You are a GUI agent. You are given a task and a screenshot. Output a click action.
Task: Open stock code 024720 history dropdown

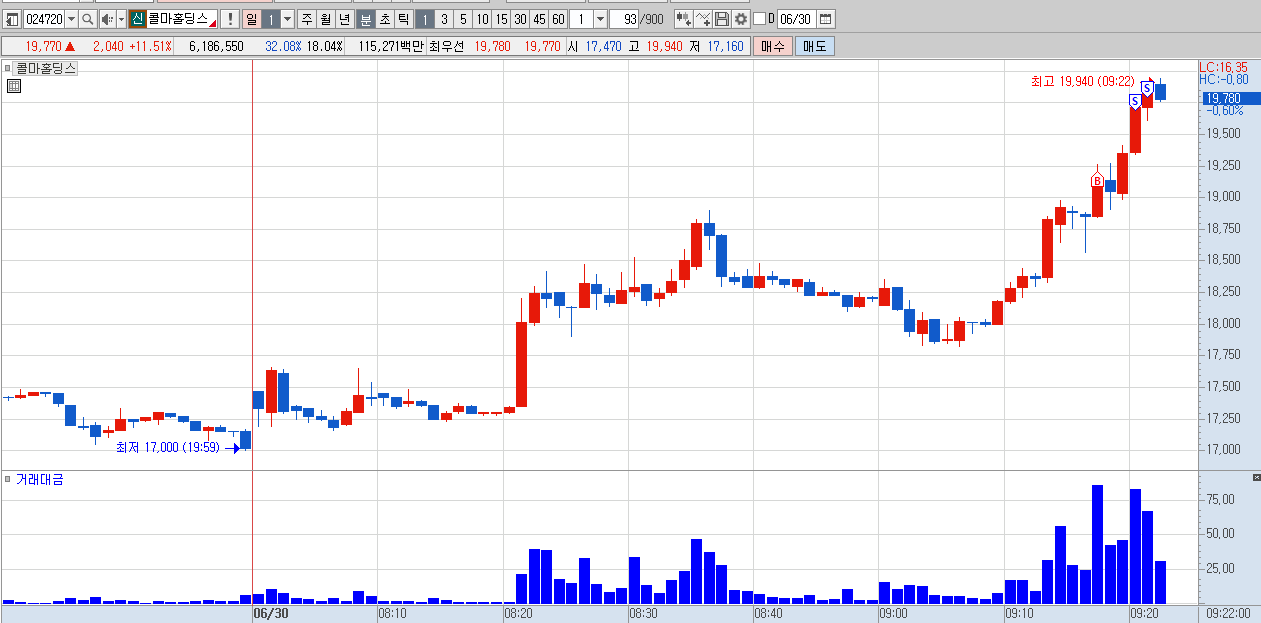(71, 19)
